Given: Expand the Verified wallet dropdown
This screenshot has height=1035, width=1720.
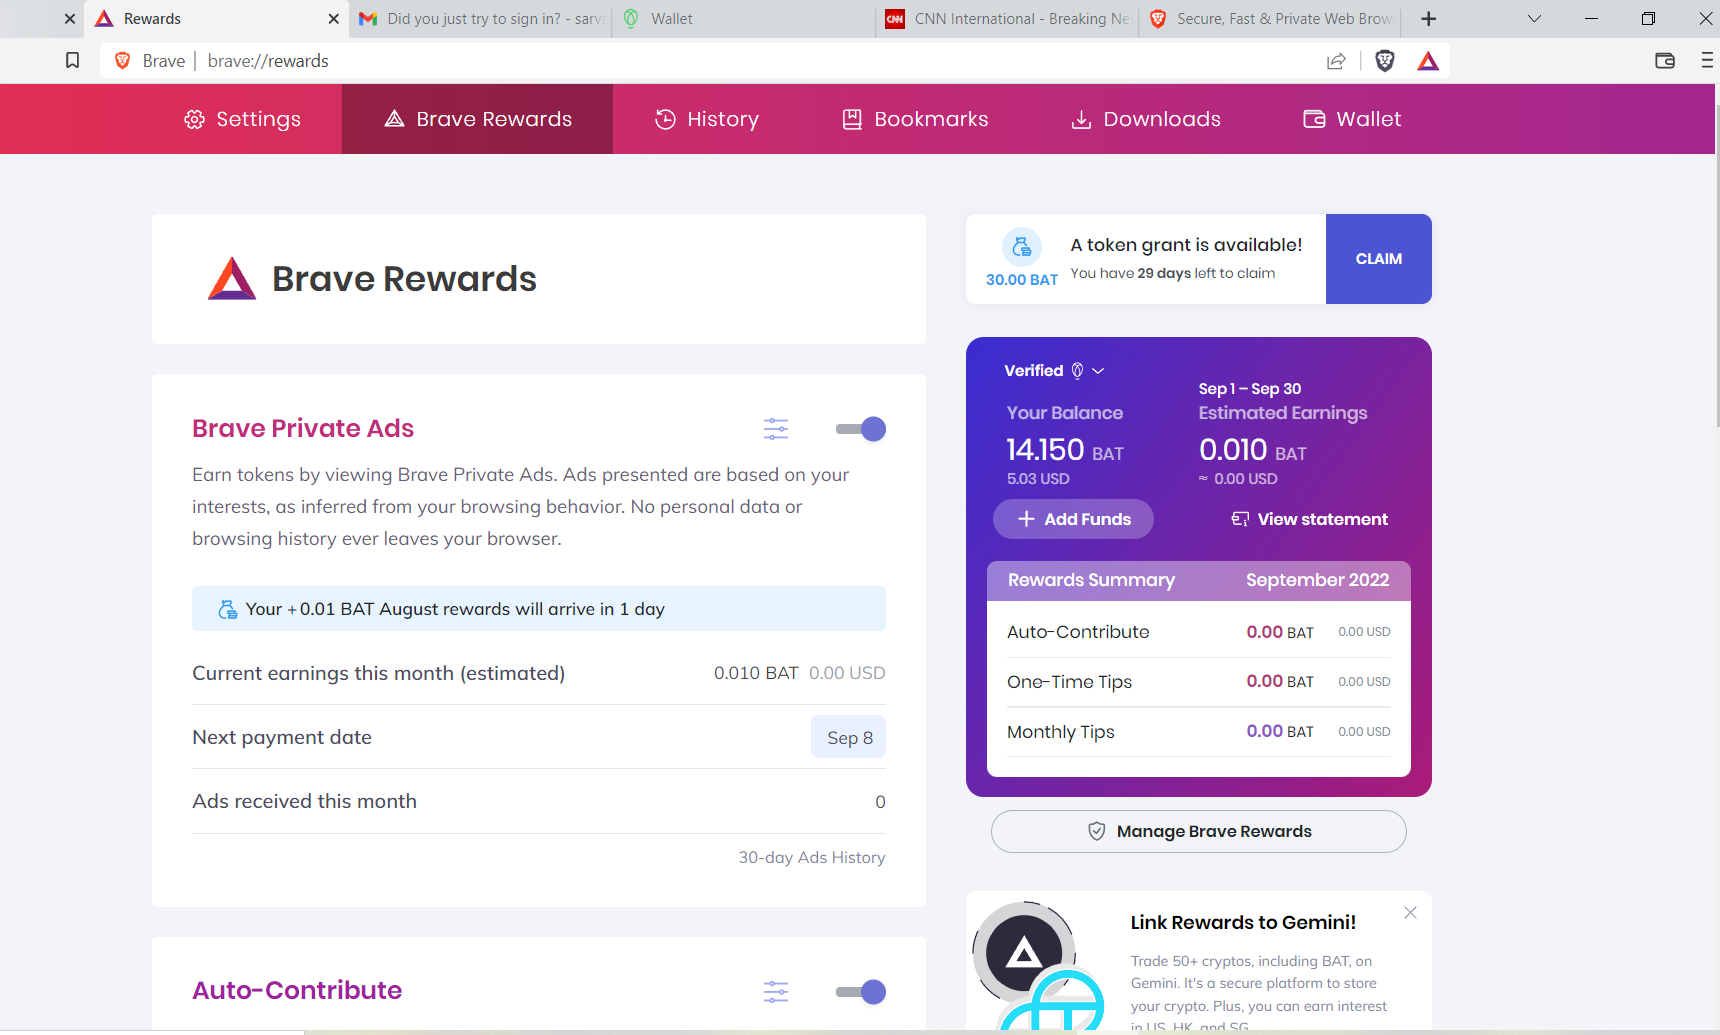Looking at the screenshot, I should pos(1098,370).
